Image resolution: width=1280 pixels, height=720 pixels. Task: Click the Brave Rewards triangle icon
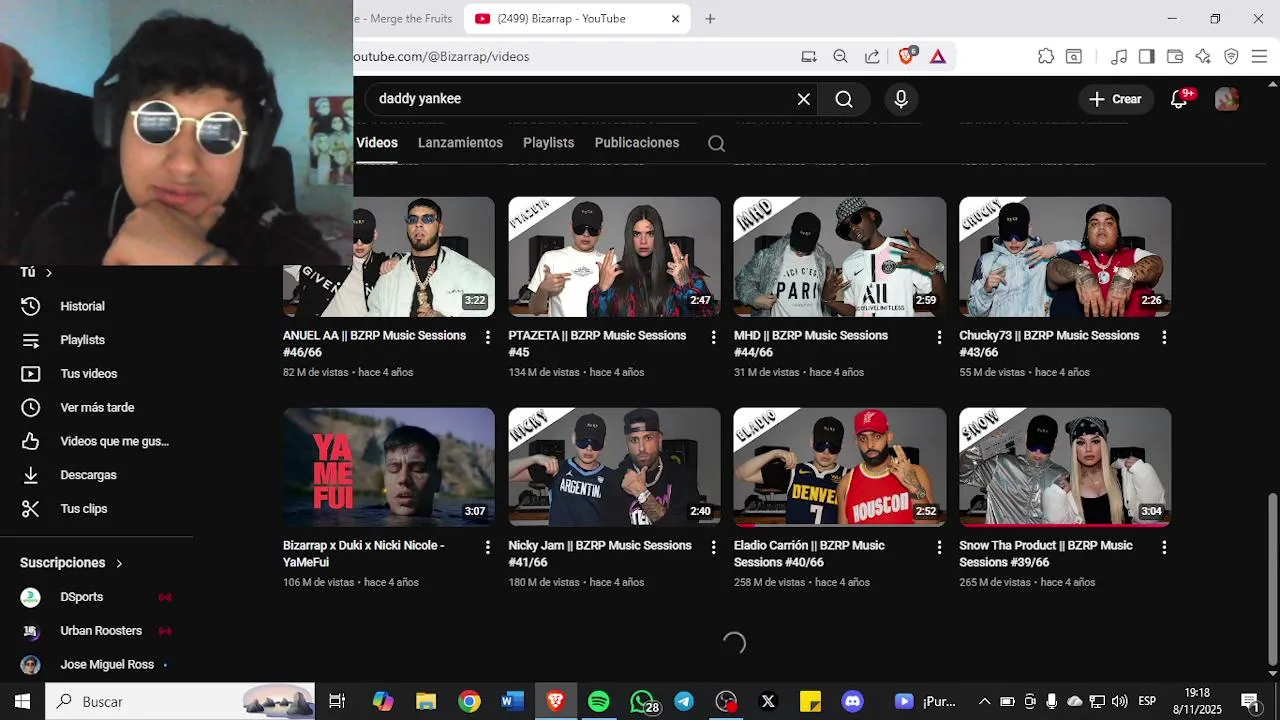(x=938, y=57)
